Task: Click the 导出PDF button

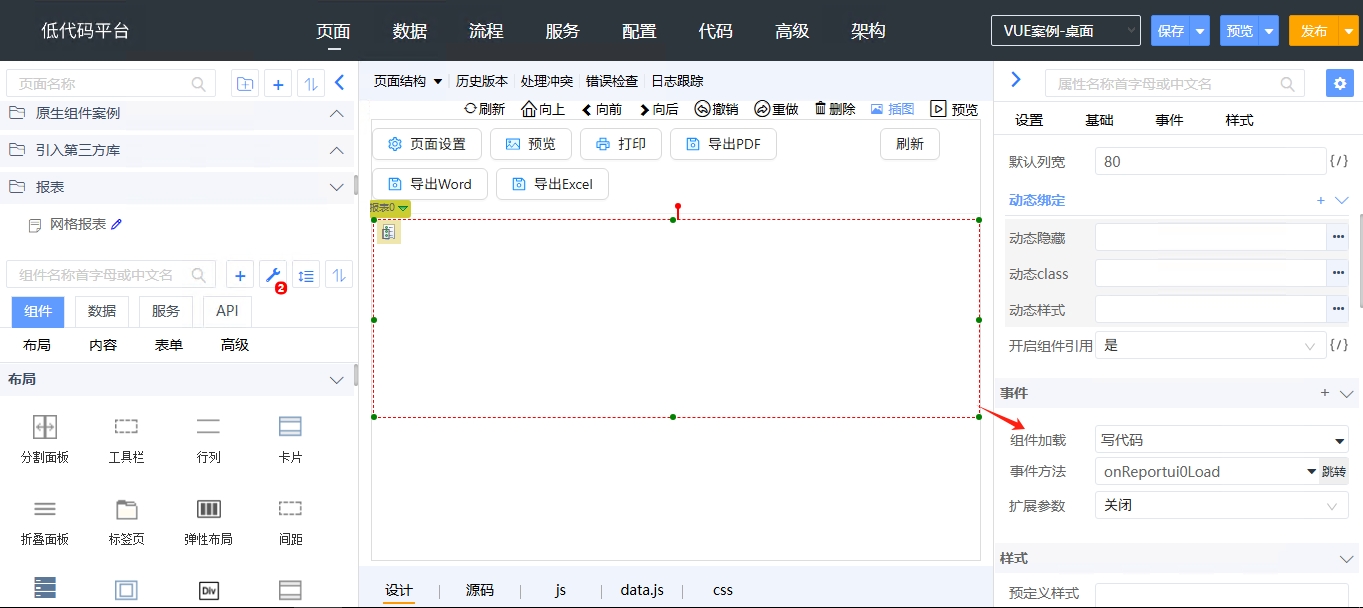Action: coord(723,144)
